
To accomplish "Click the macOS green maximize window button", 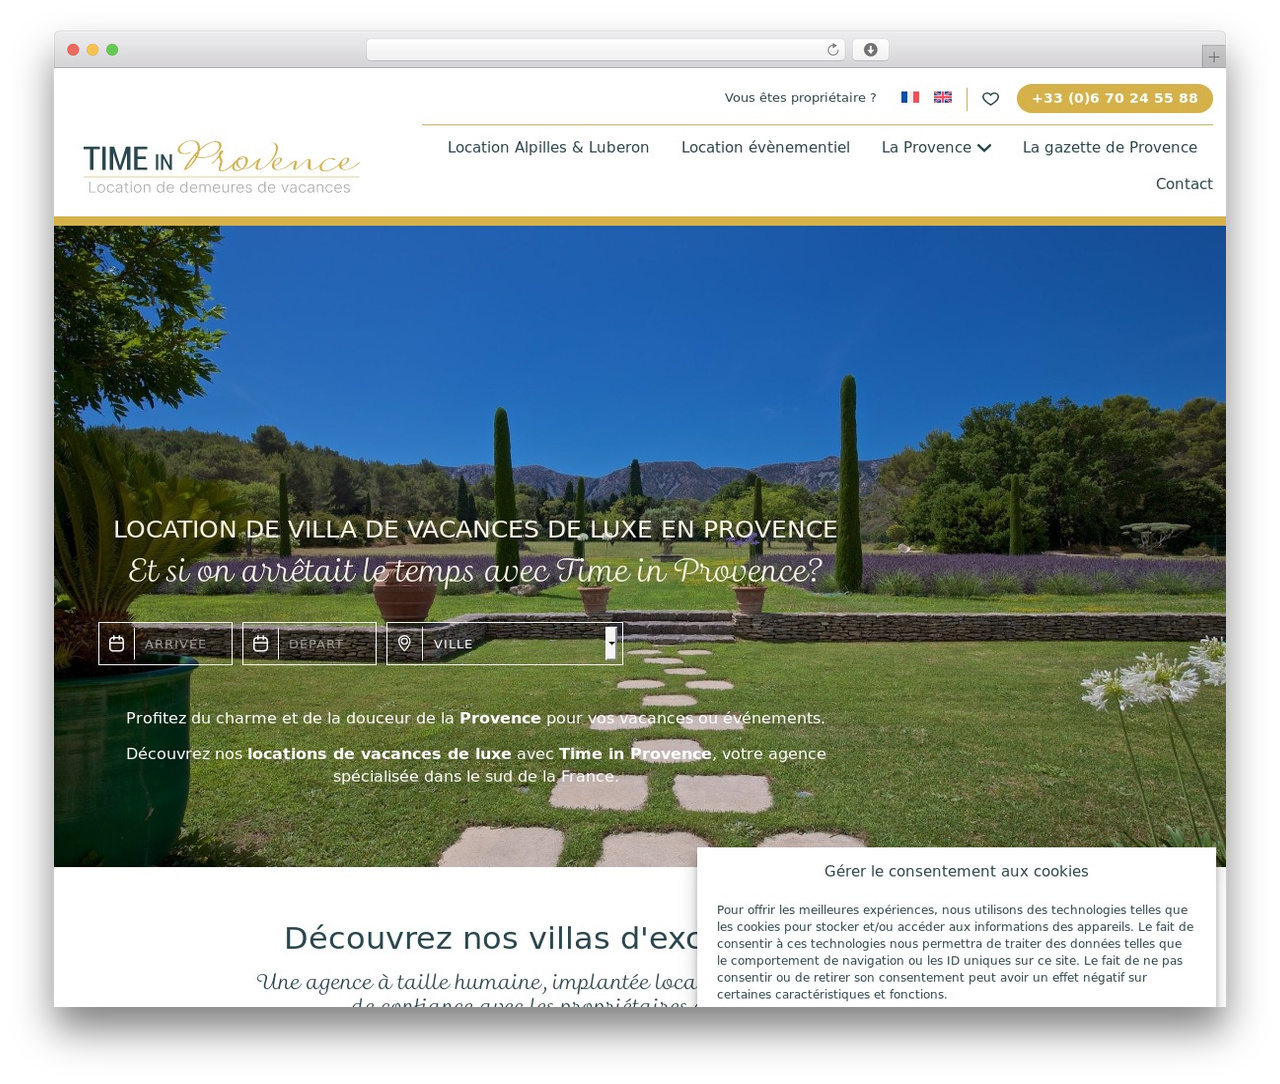I will click(x=112, y=50).
